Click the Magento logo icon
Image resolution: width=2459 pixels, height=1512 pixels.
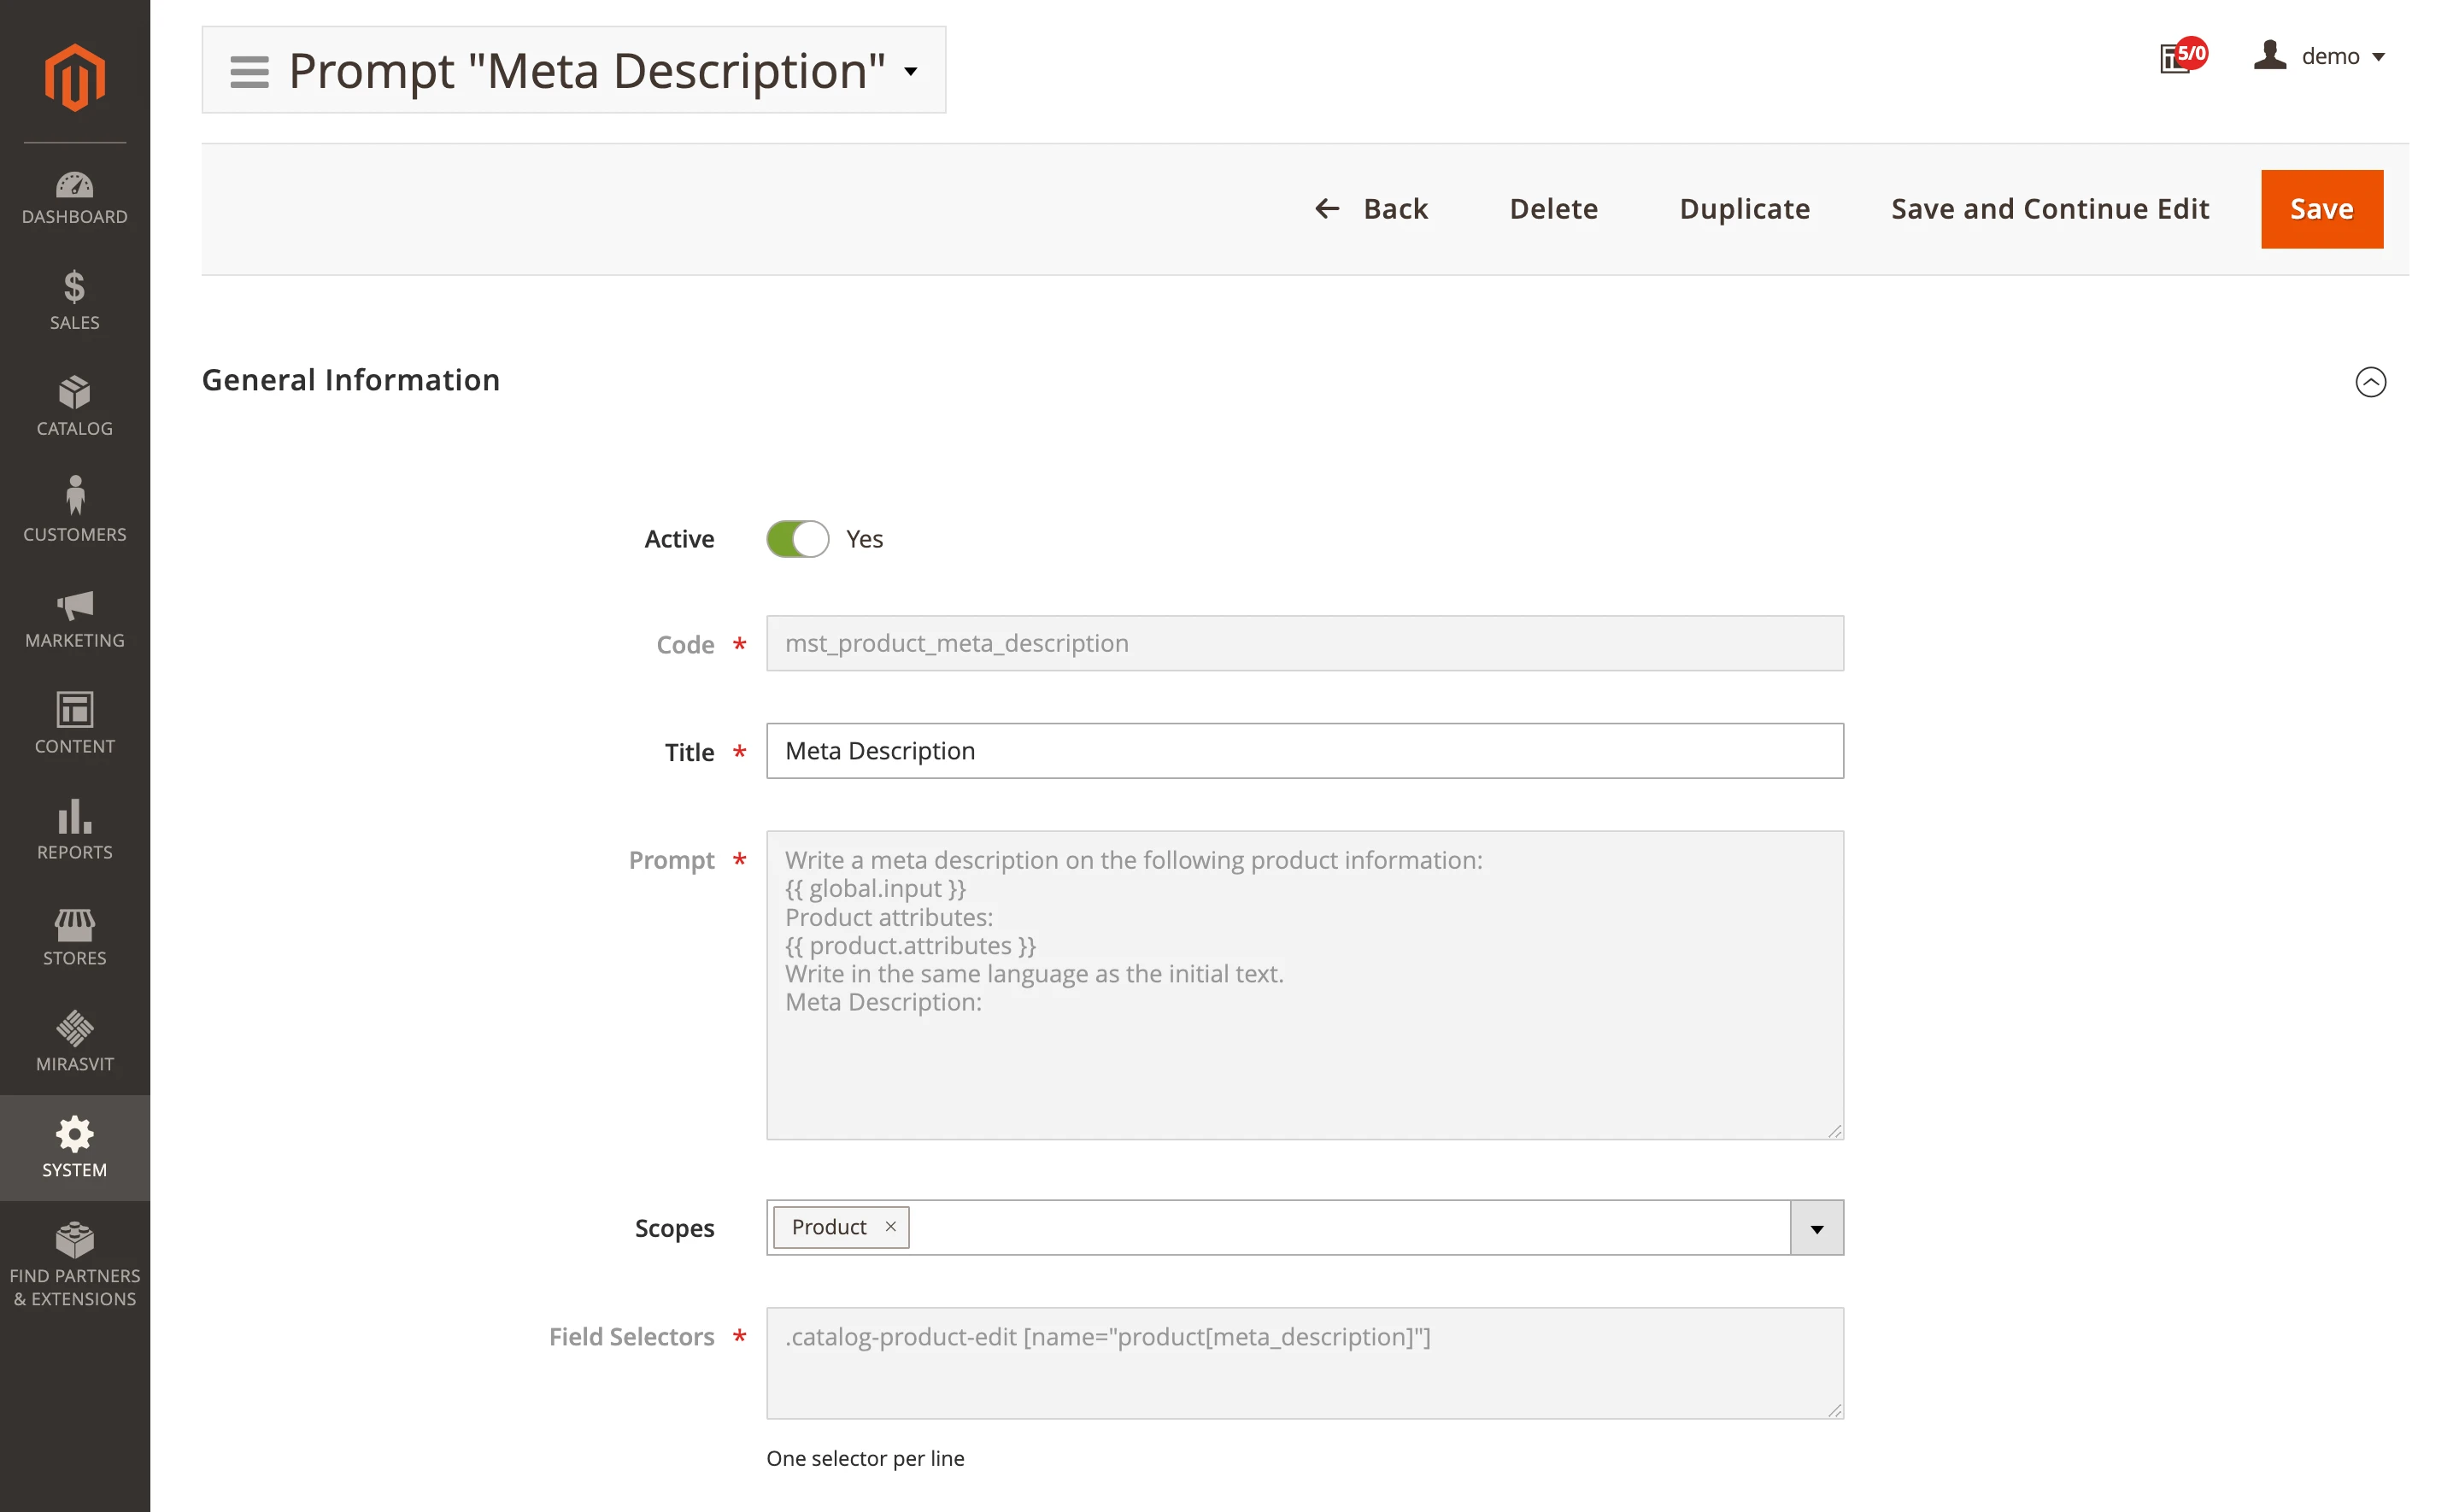tap(75, 77)
